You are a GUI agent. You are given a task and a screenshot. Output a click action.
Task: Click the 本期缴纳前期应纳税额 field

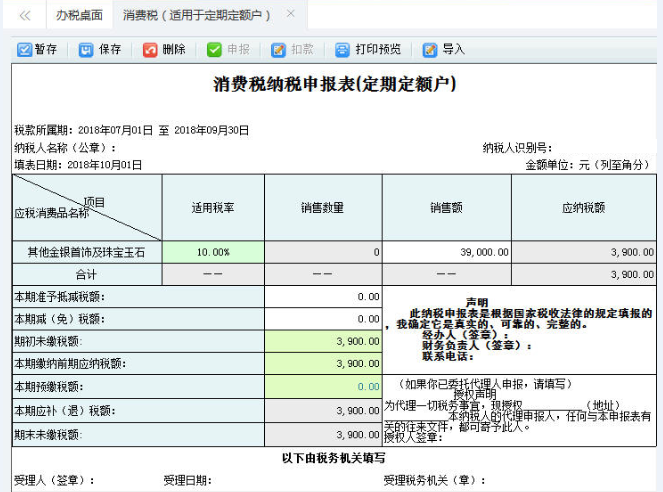point(322,364)
